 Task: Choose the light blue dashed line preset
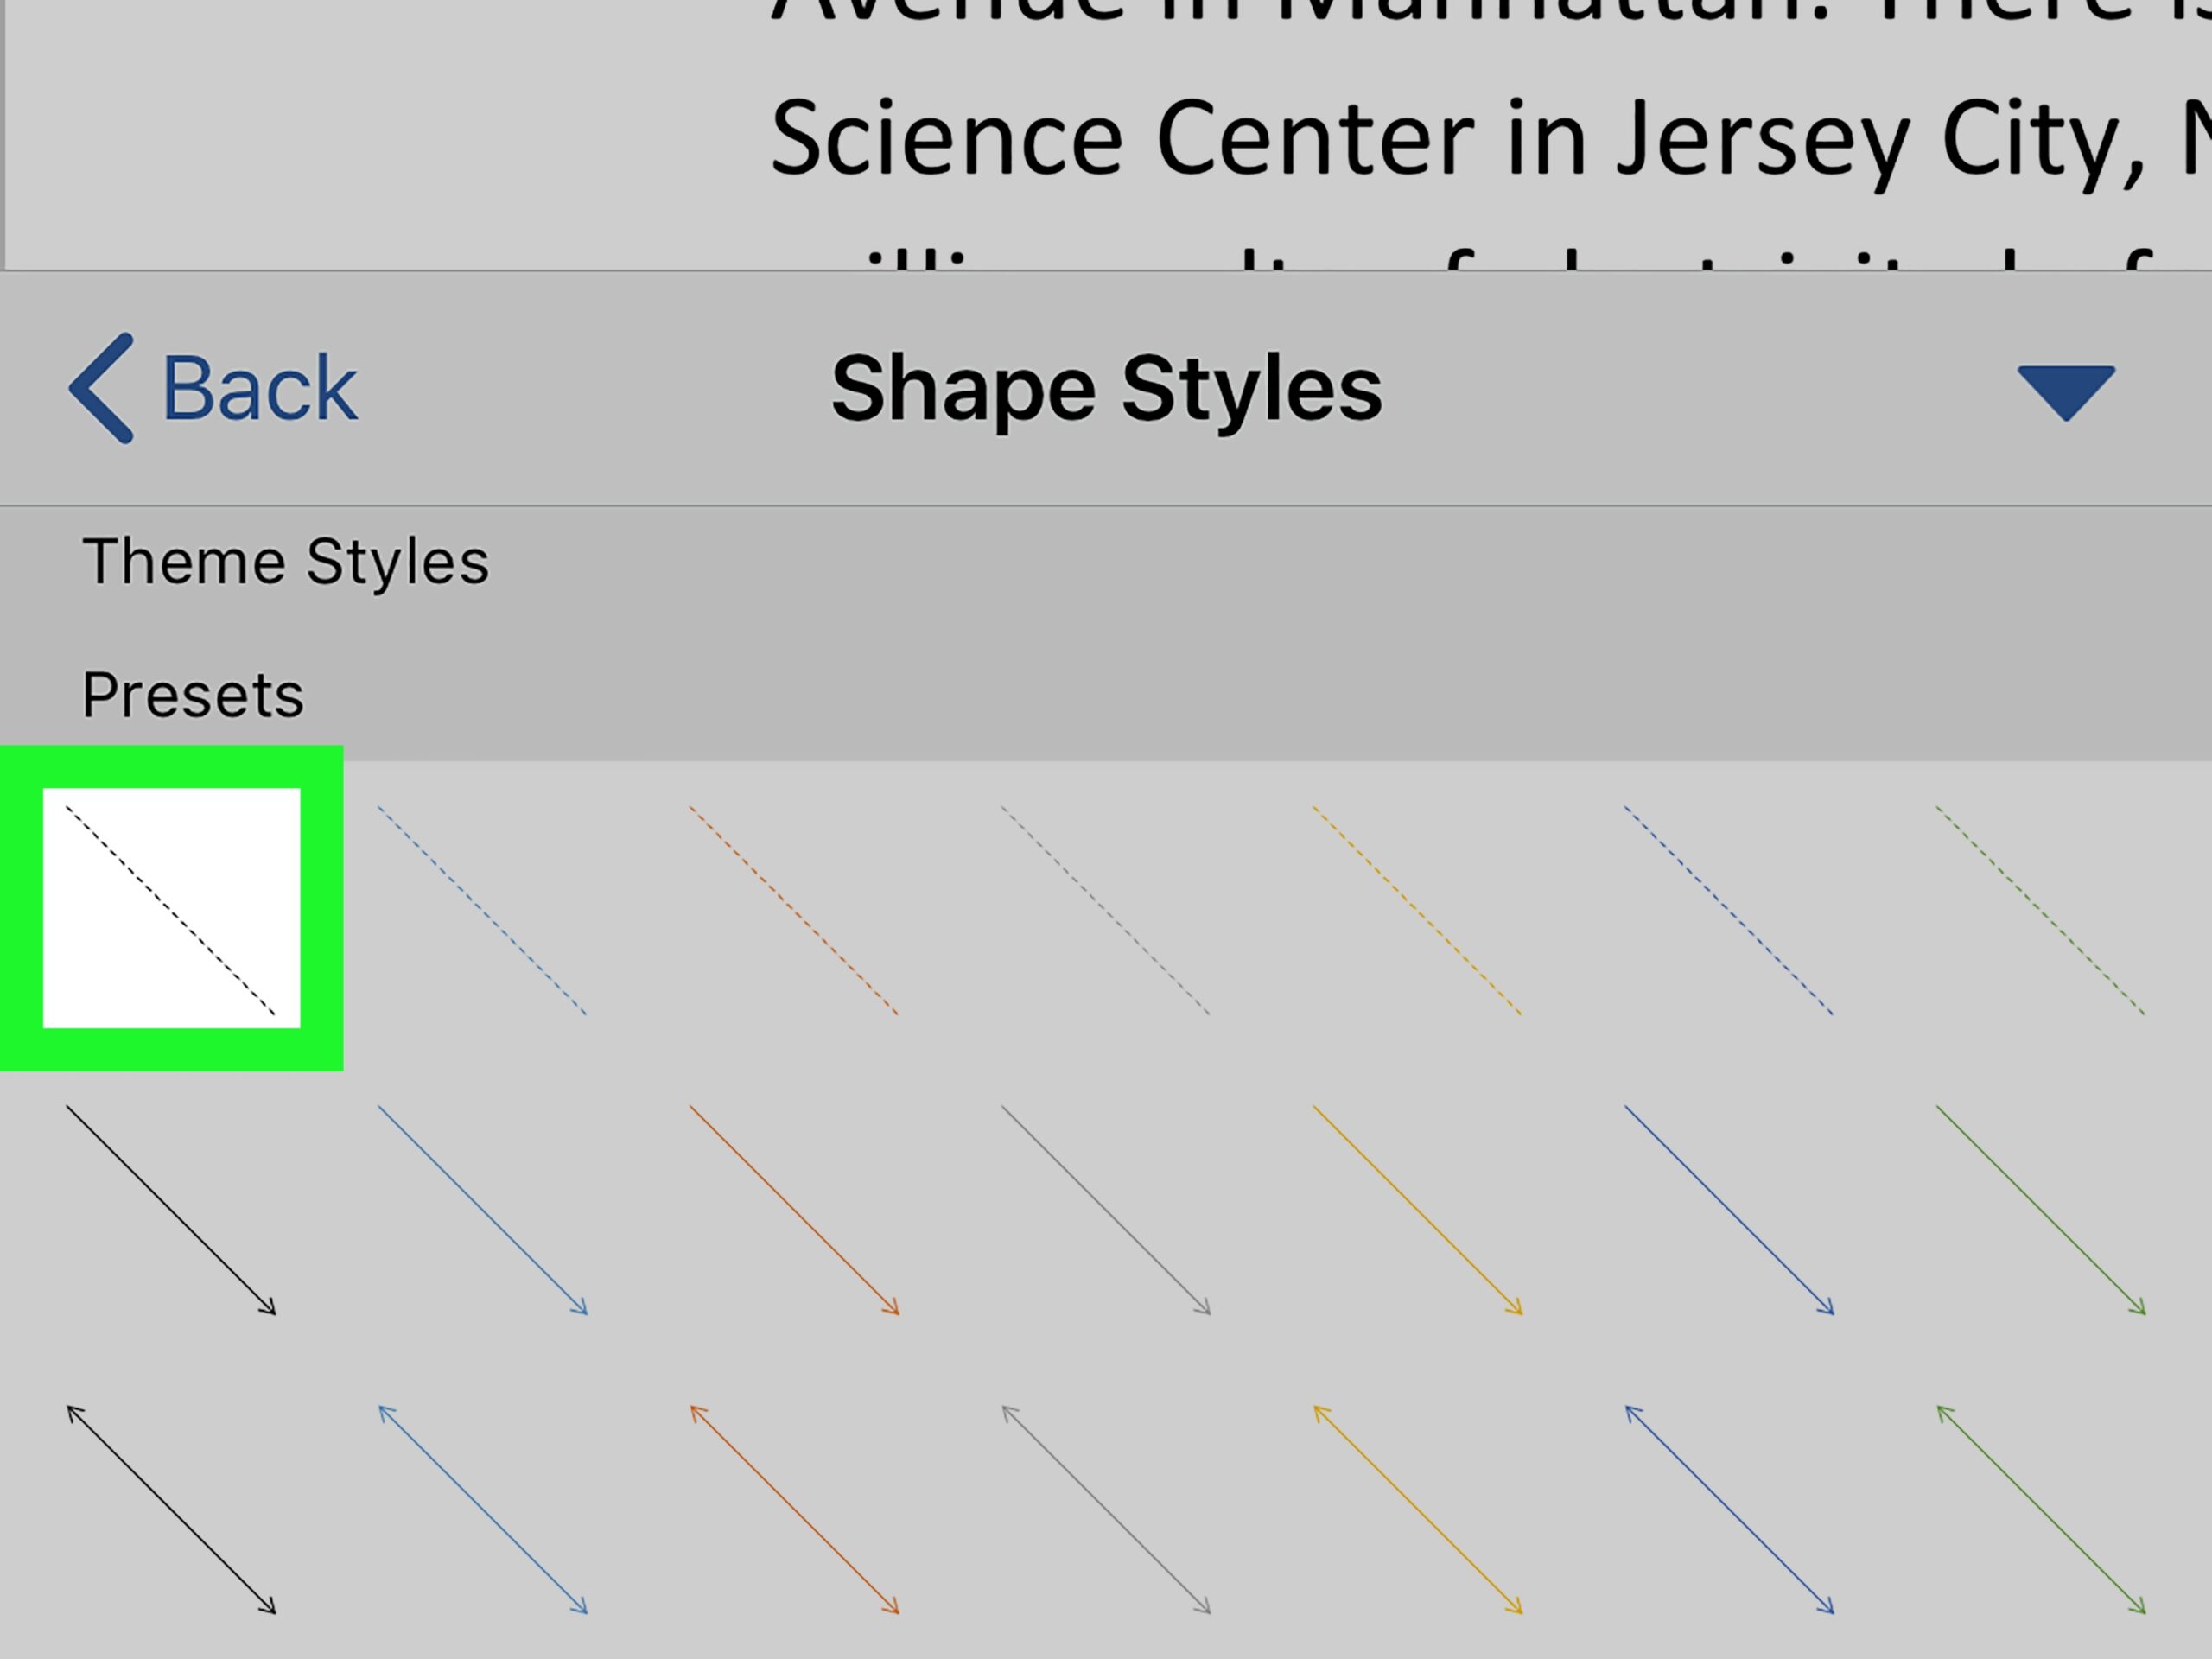(x=482, y=910)
